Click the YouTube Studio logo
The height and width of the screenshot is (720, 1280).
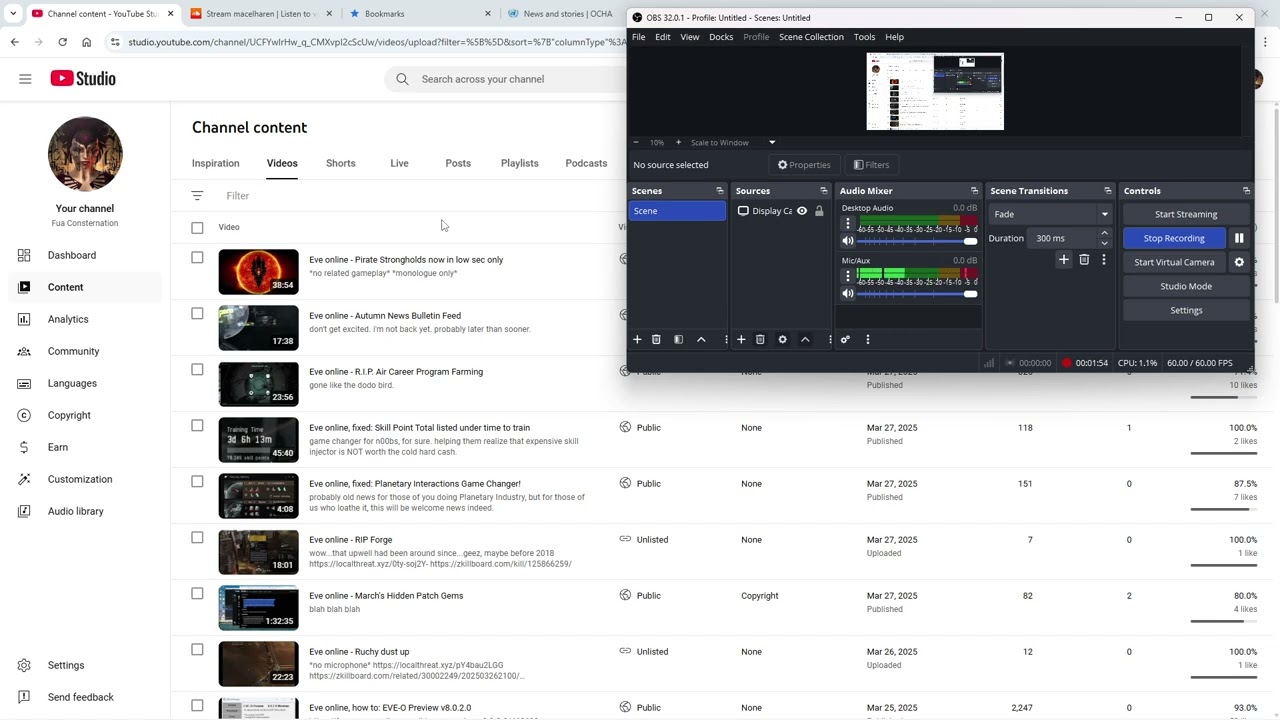point(83,79)
